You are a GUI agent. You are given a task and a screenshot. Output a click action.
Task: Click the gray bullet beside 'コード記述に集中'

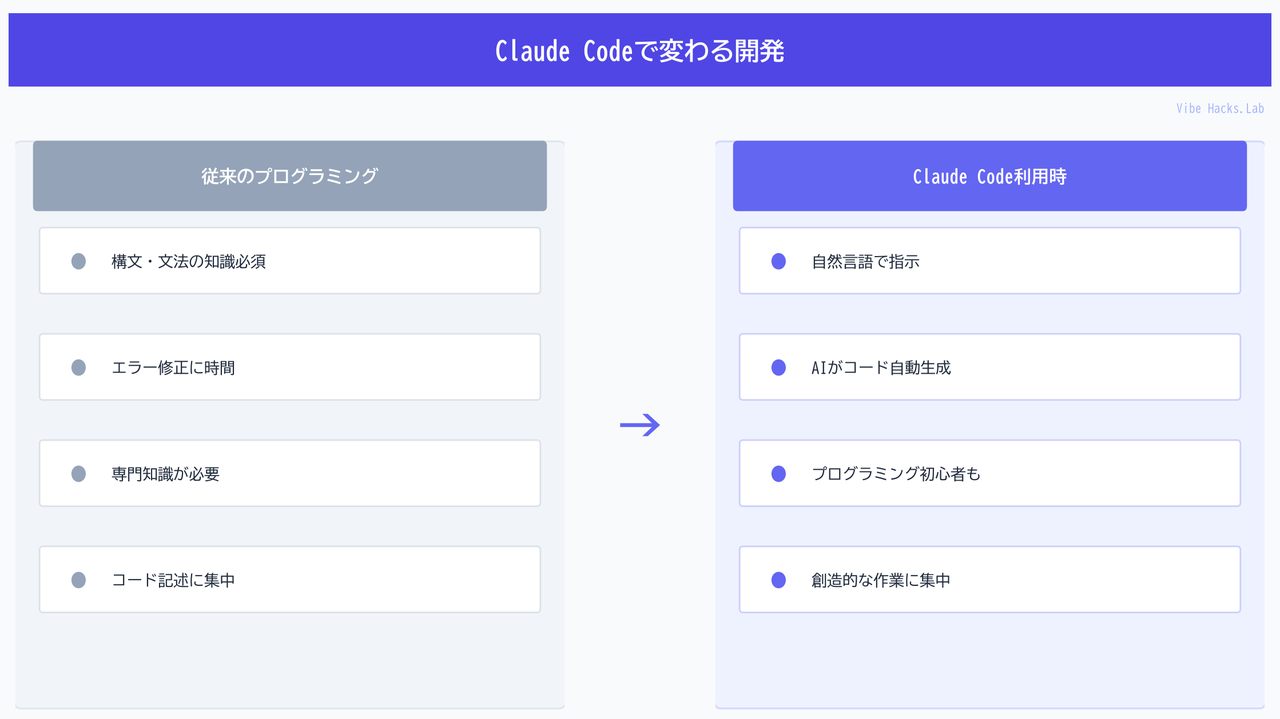[79, 579]
